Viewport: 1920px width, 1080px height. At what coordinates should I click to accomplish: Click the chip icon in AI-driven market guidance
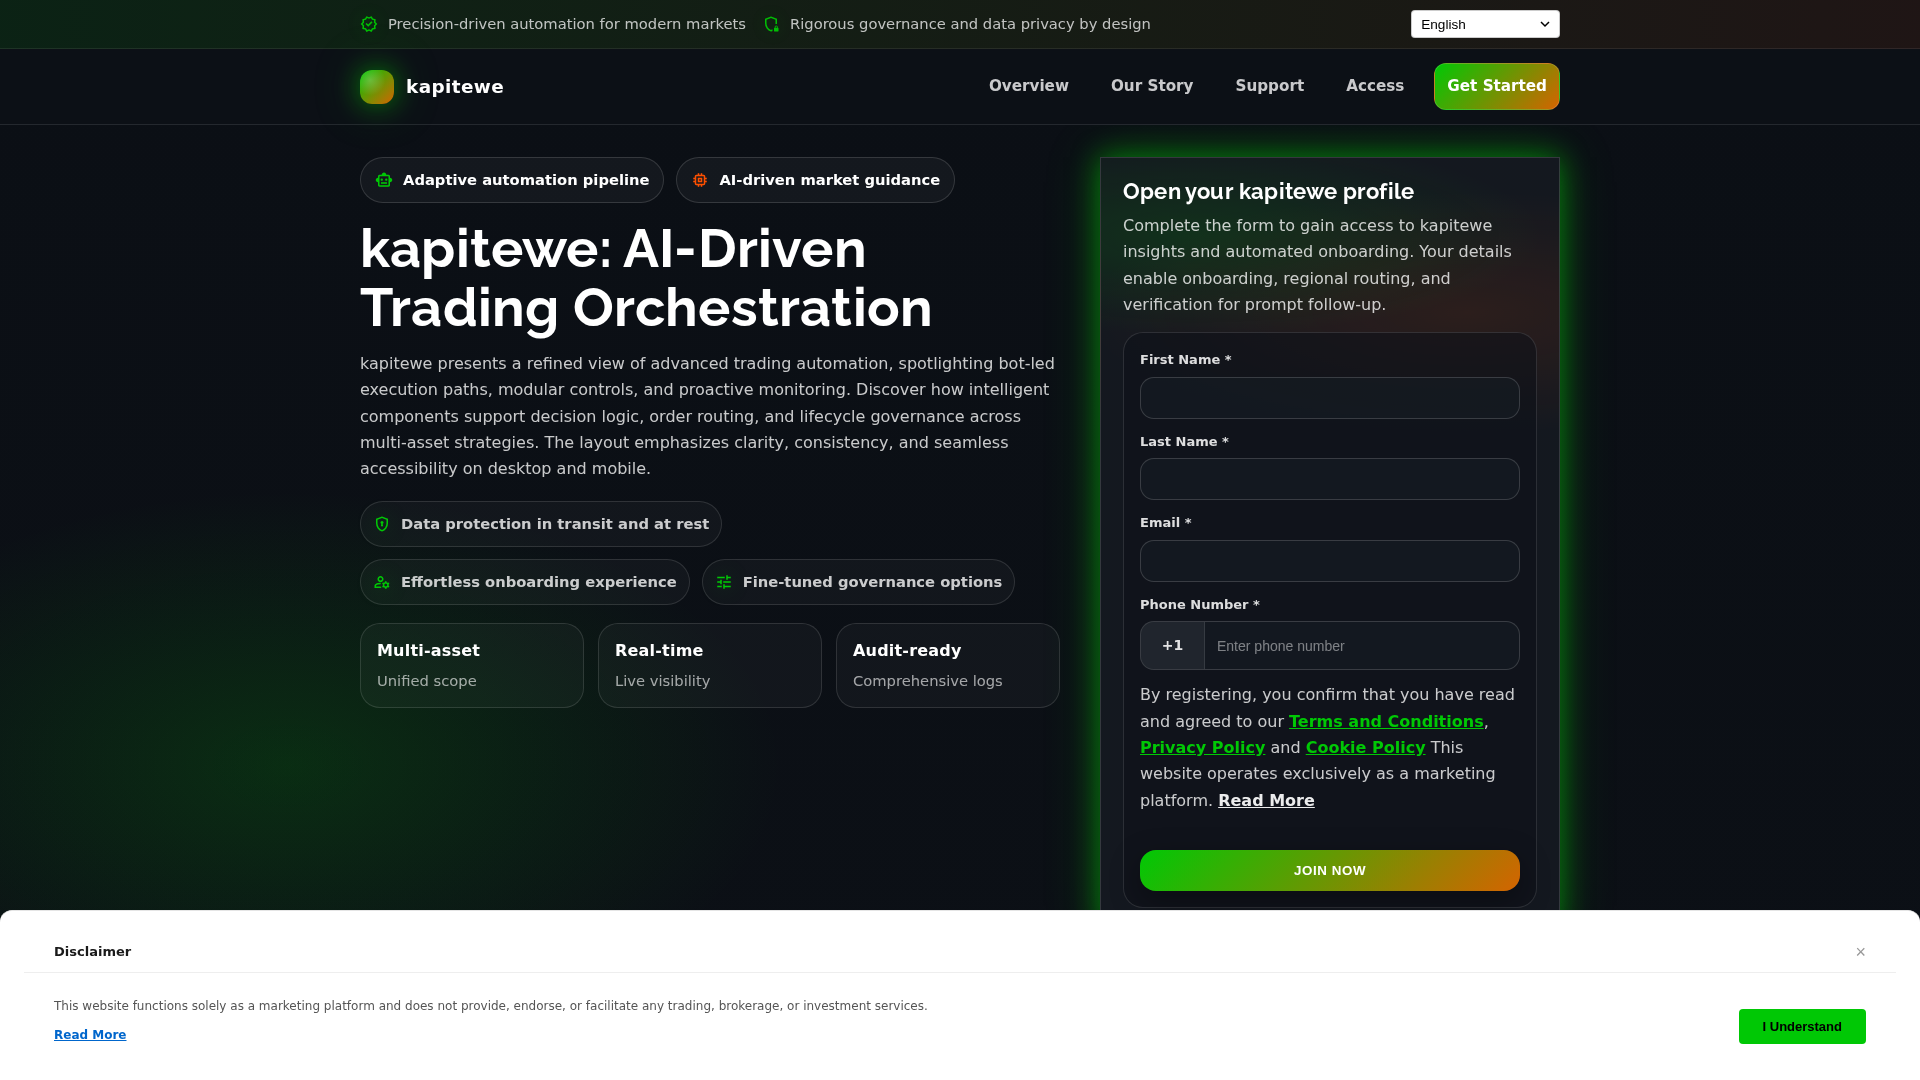tap(700, 180)
